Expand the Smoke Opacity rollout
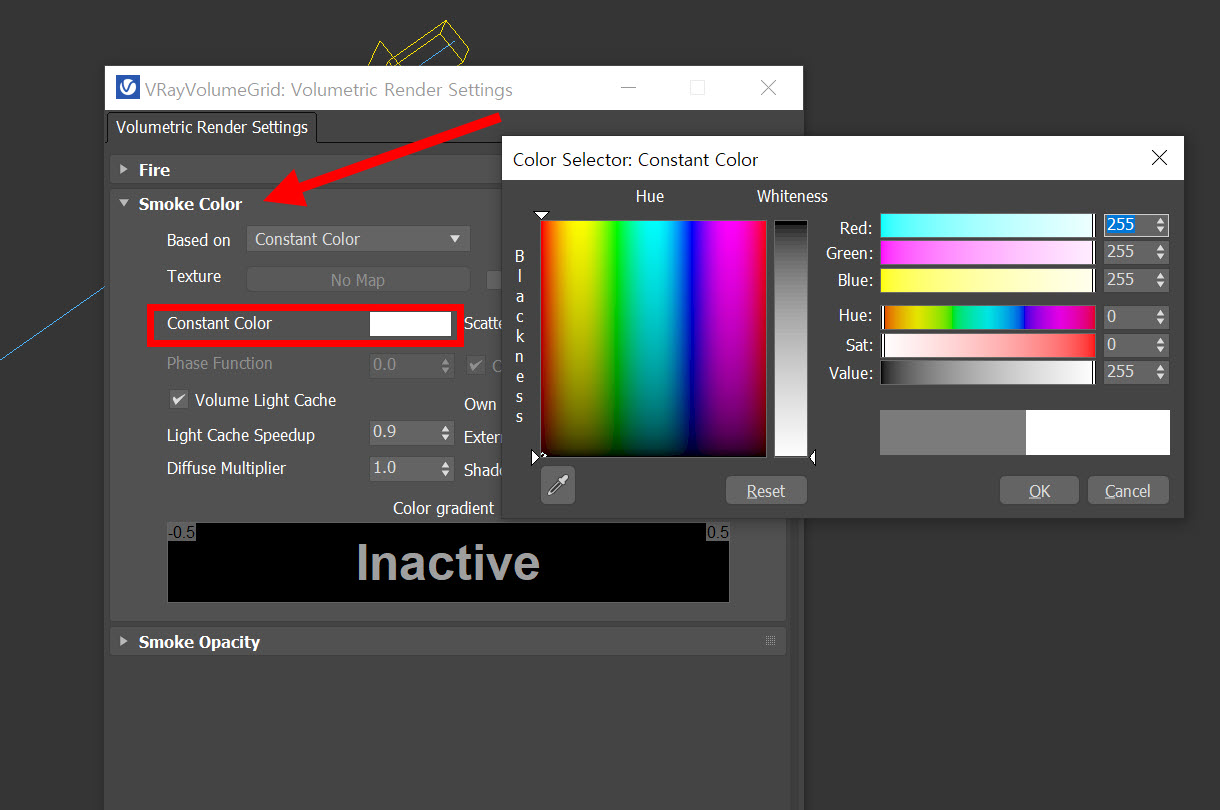The height and width of the screenshot is (810, 1220). [124, 641]
